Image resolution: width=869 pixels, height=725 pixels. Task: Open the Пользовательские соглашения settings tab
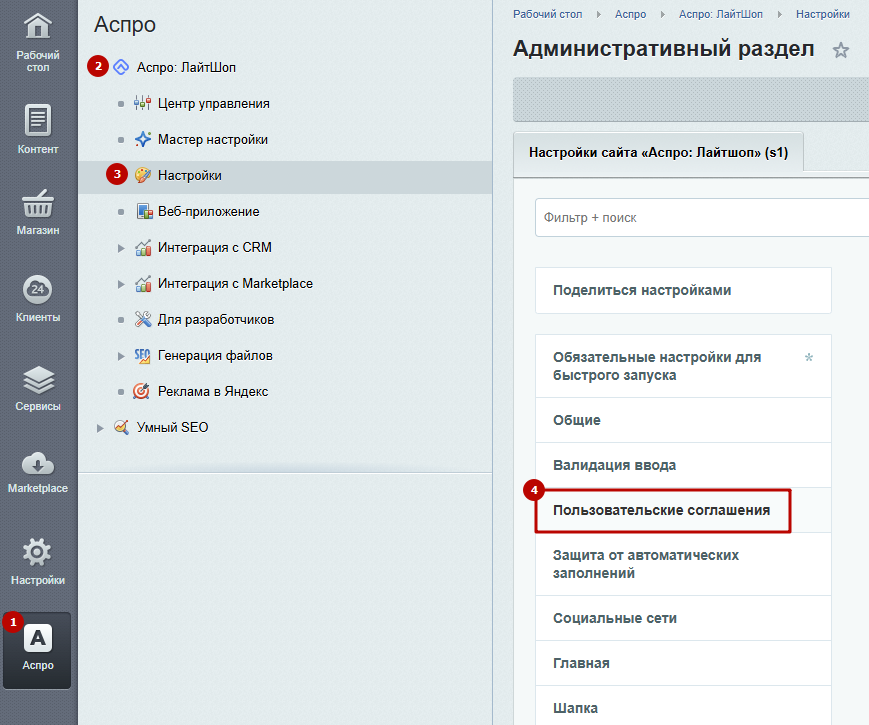point(662,511)
